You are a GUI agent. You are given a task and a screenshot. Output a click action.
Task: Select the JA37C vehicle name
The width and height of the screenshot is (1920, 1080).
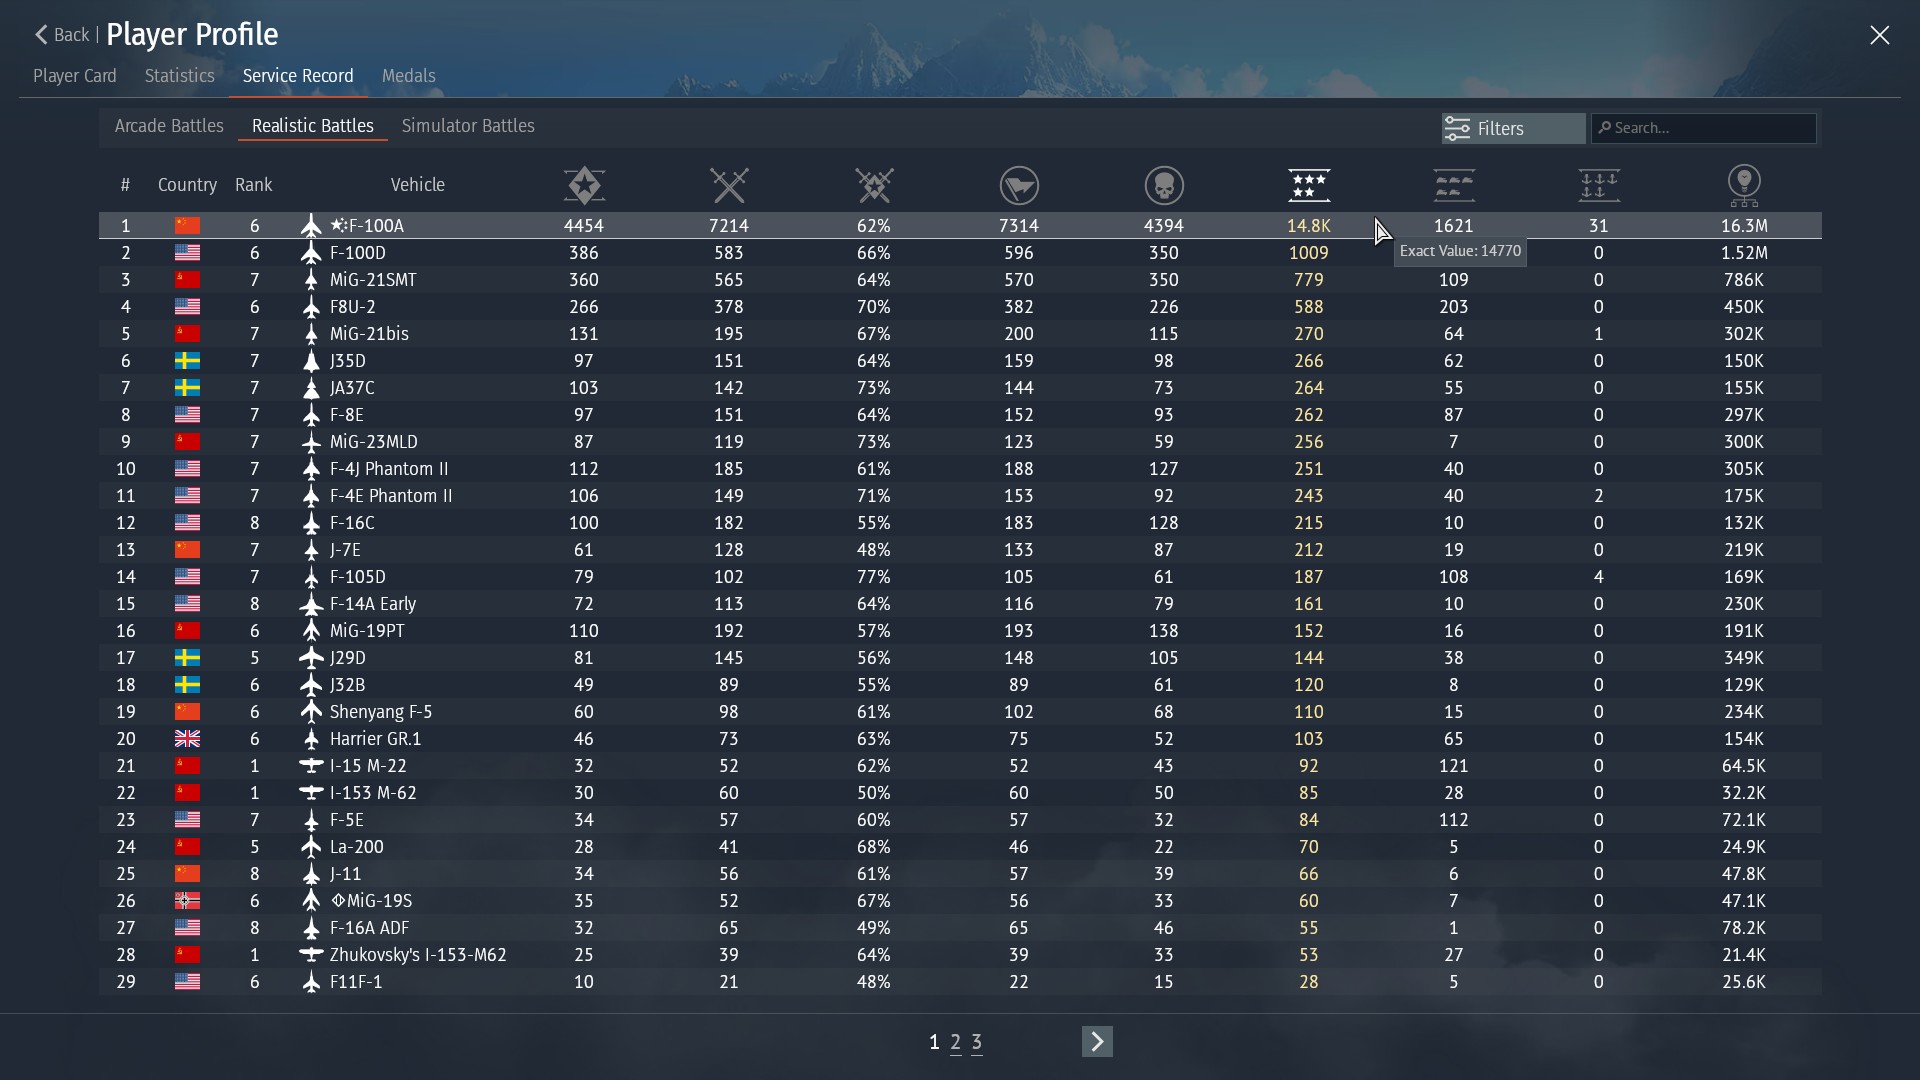(x=352, y=388)
